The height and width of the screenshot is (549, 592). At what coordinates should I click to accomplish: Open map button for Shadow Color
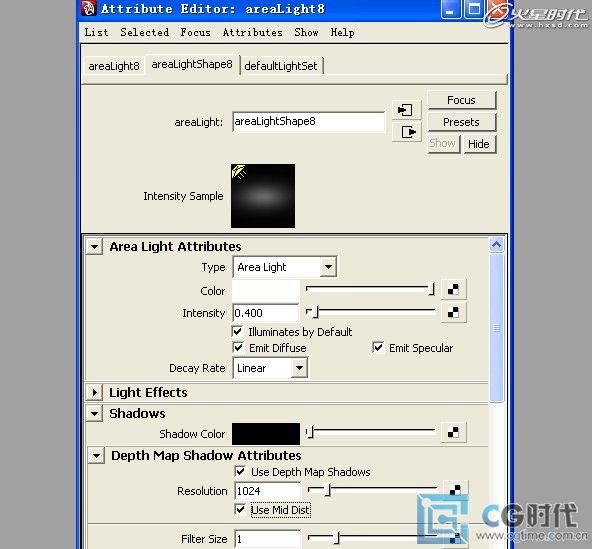coord(453,432)
